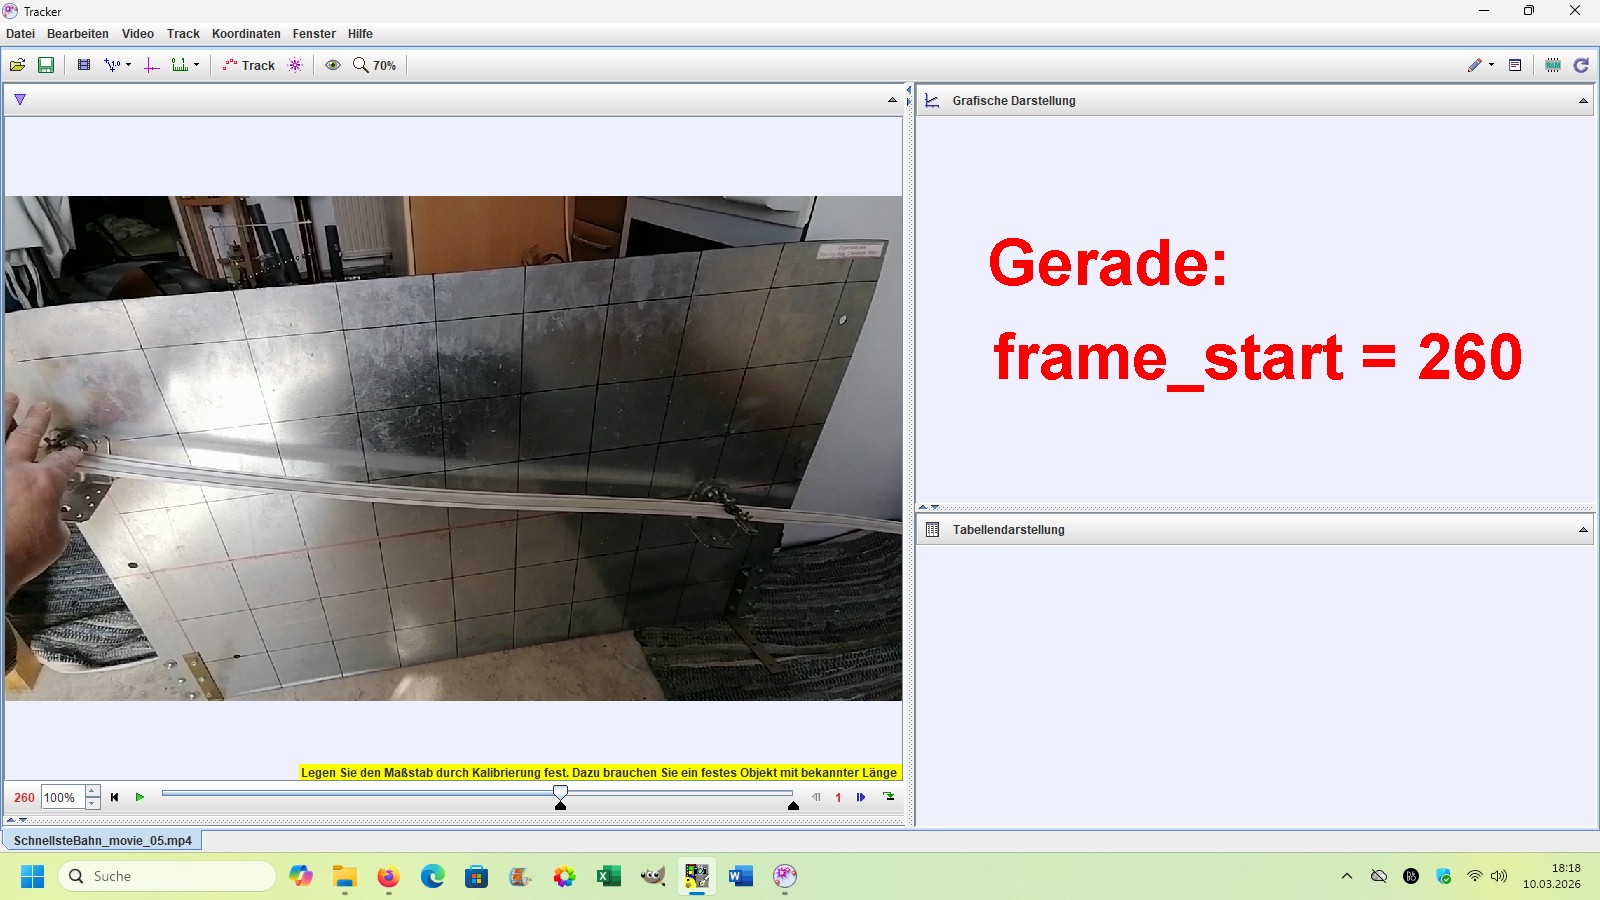Open the notes page icon in the toolbar
This screenshot has height=900, width=1600.
tap(1515, 65)
